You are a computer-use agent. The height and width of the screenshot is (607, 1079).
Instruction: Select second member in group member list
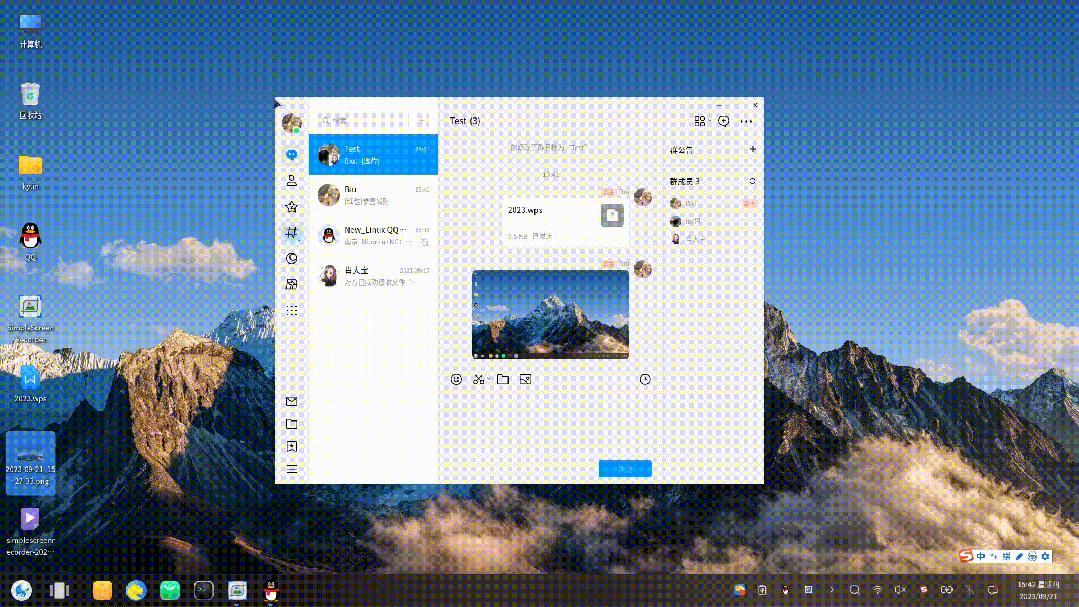click(x=713, y=222)
